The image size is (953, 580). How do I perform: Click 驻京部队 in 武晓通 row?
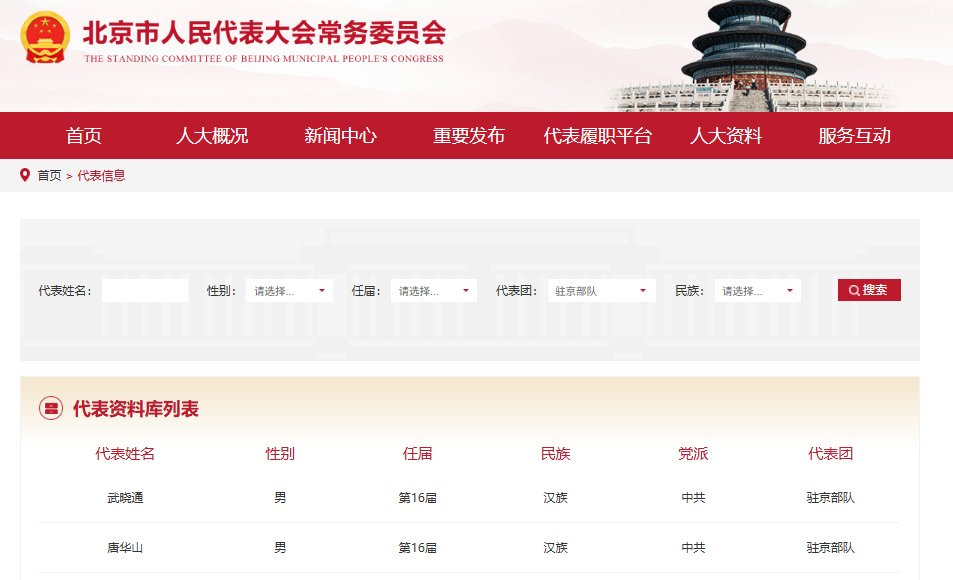coord(831,498)
